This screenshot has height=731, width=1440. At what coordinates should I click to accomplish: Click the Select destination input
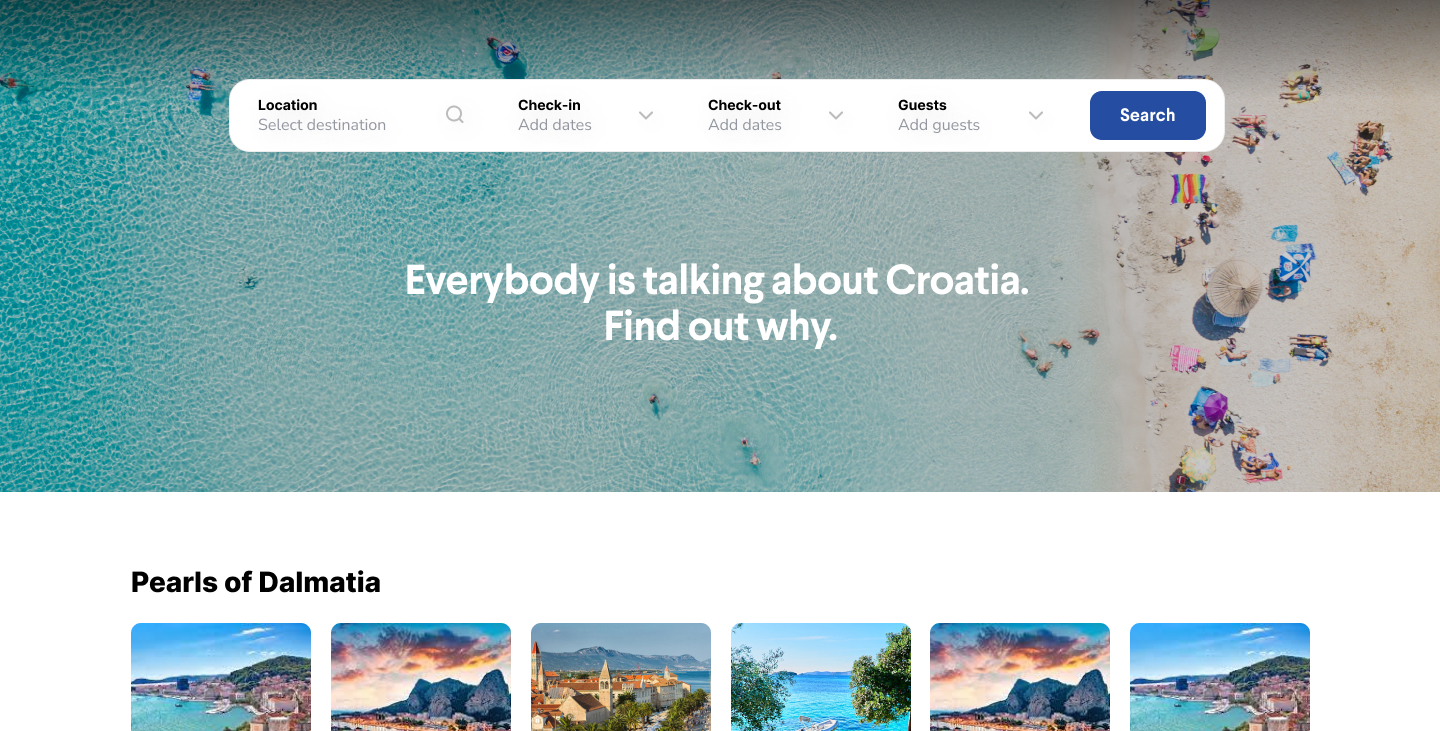coord(322,125)
